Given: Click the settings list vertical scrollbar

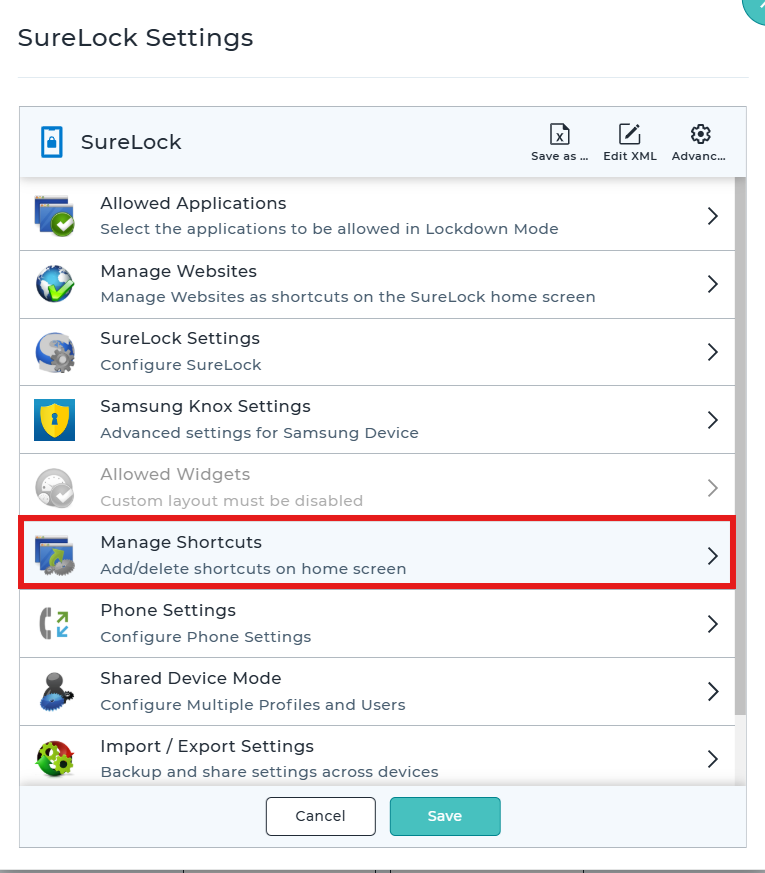Looking at the screenshot, I should point(741,445).
